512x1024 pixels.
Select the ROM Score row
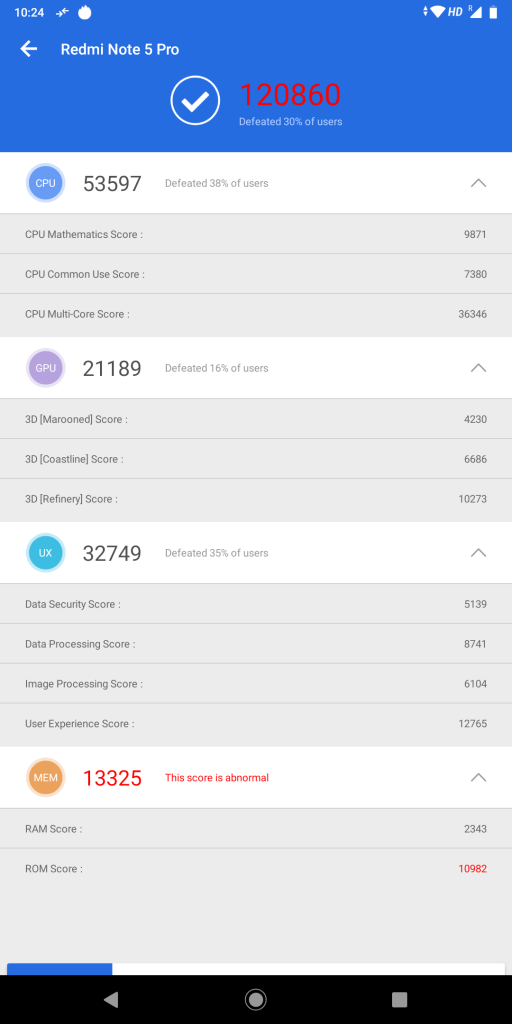coord(256,869)
